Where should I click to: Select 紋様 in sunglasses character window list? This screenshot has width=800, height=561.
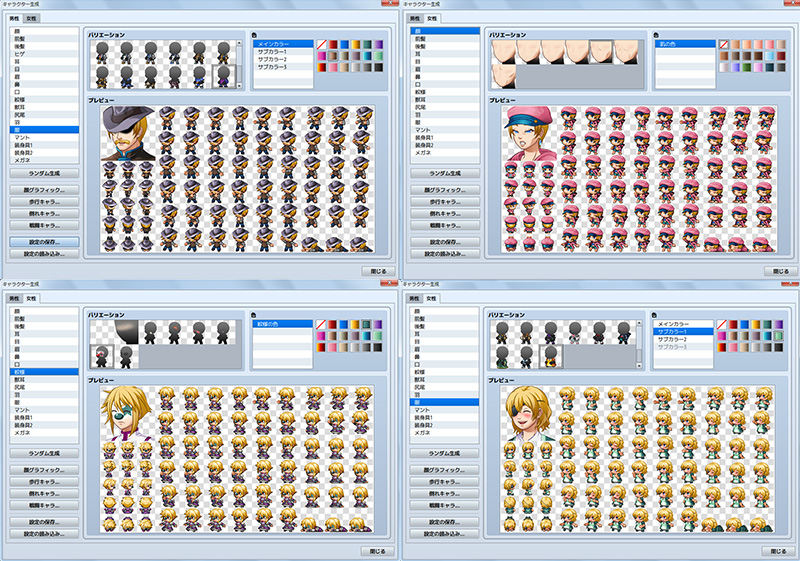(x=44, y=372)
